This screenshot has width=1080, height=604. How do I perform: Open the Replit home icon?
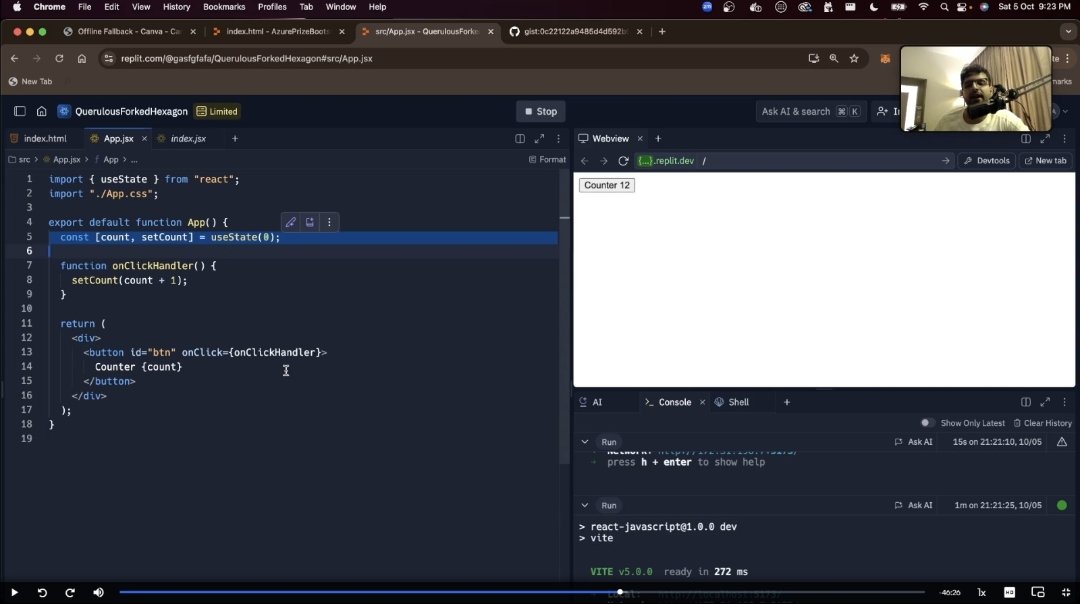tap(41, 111)
